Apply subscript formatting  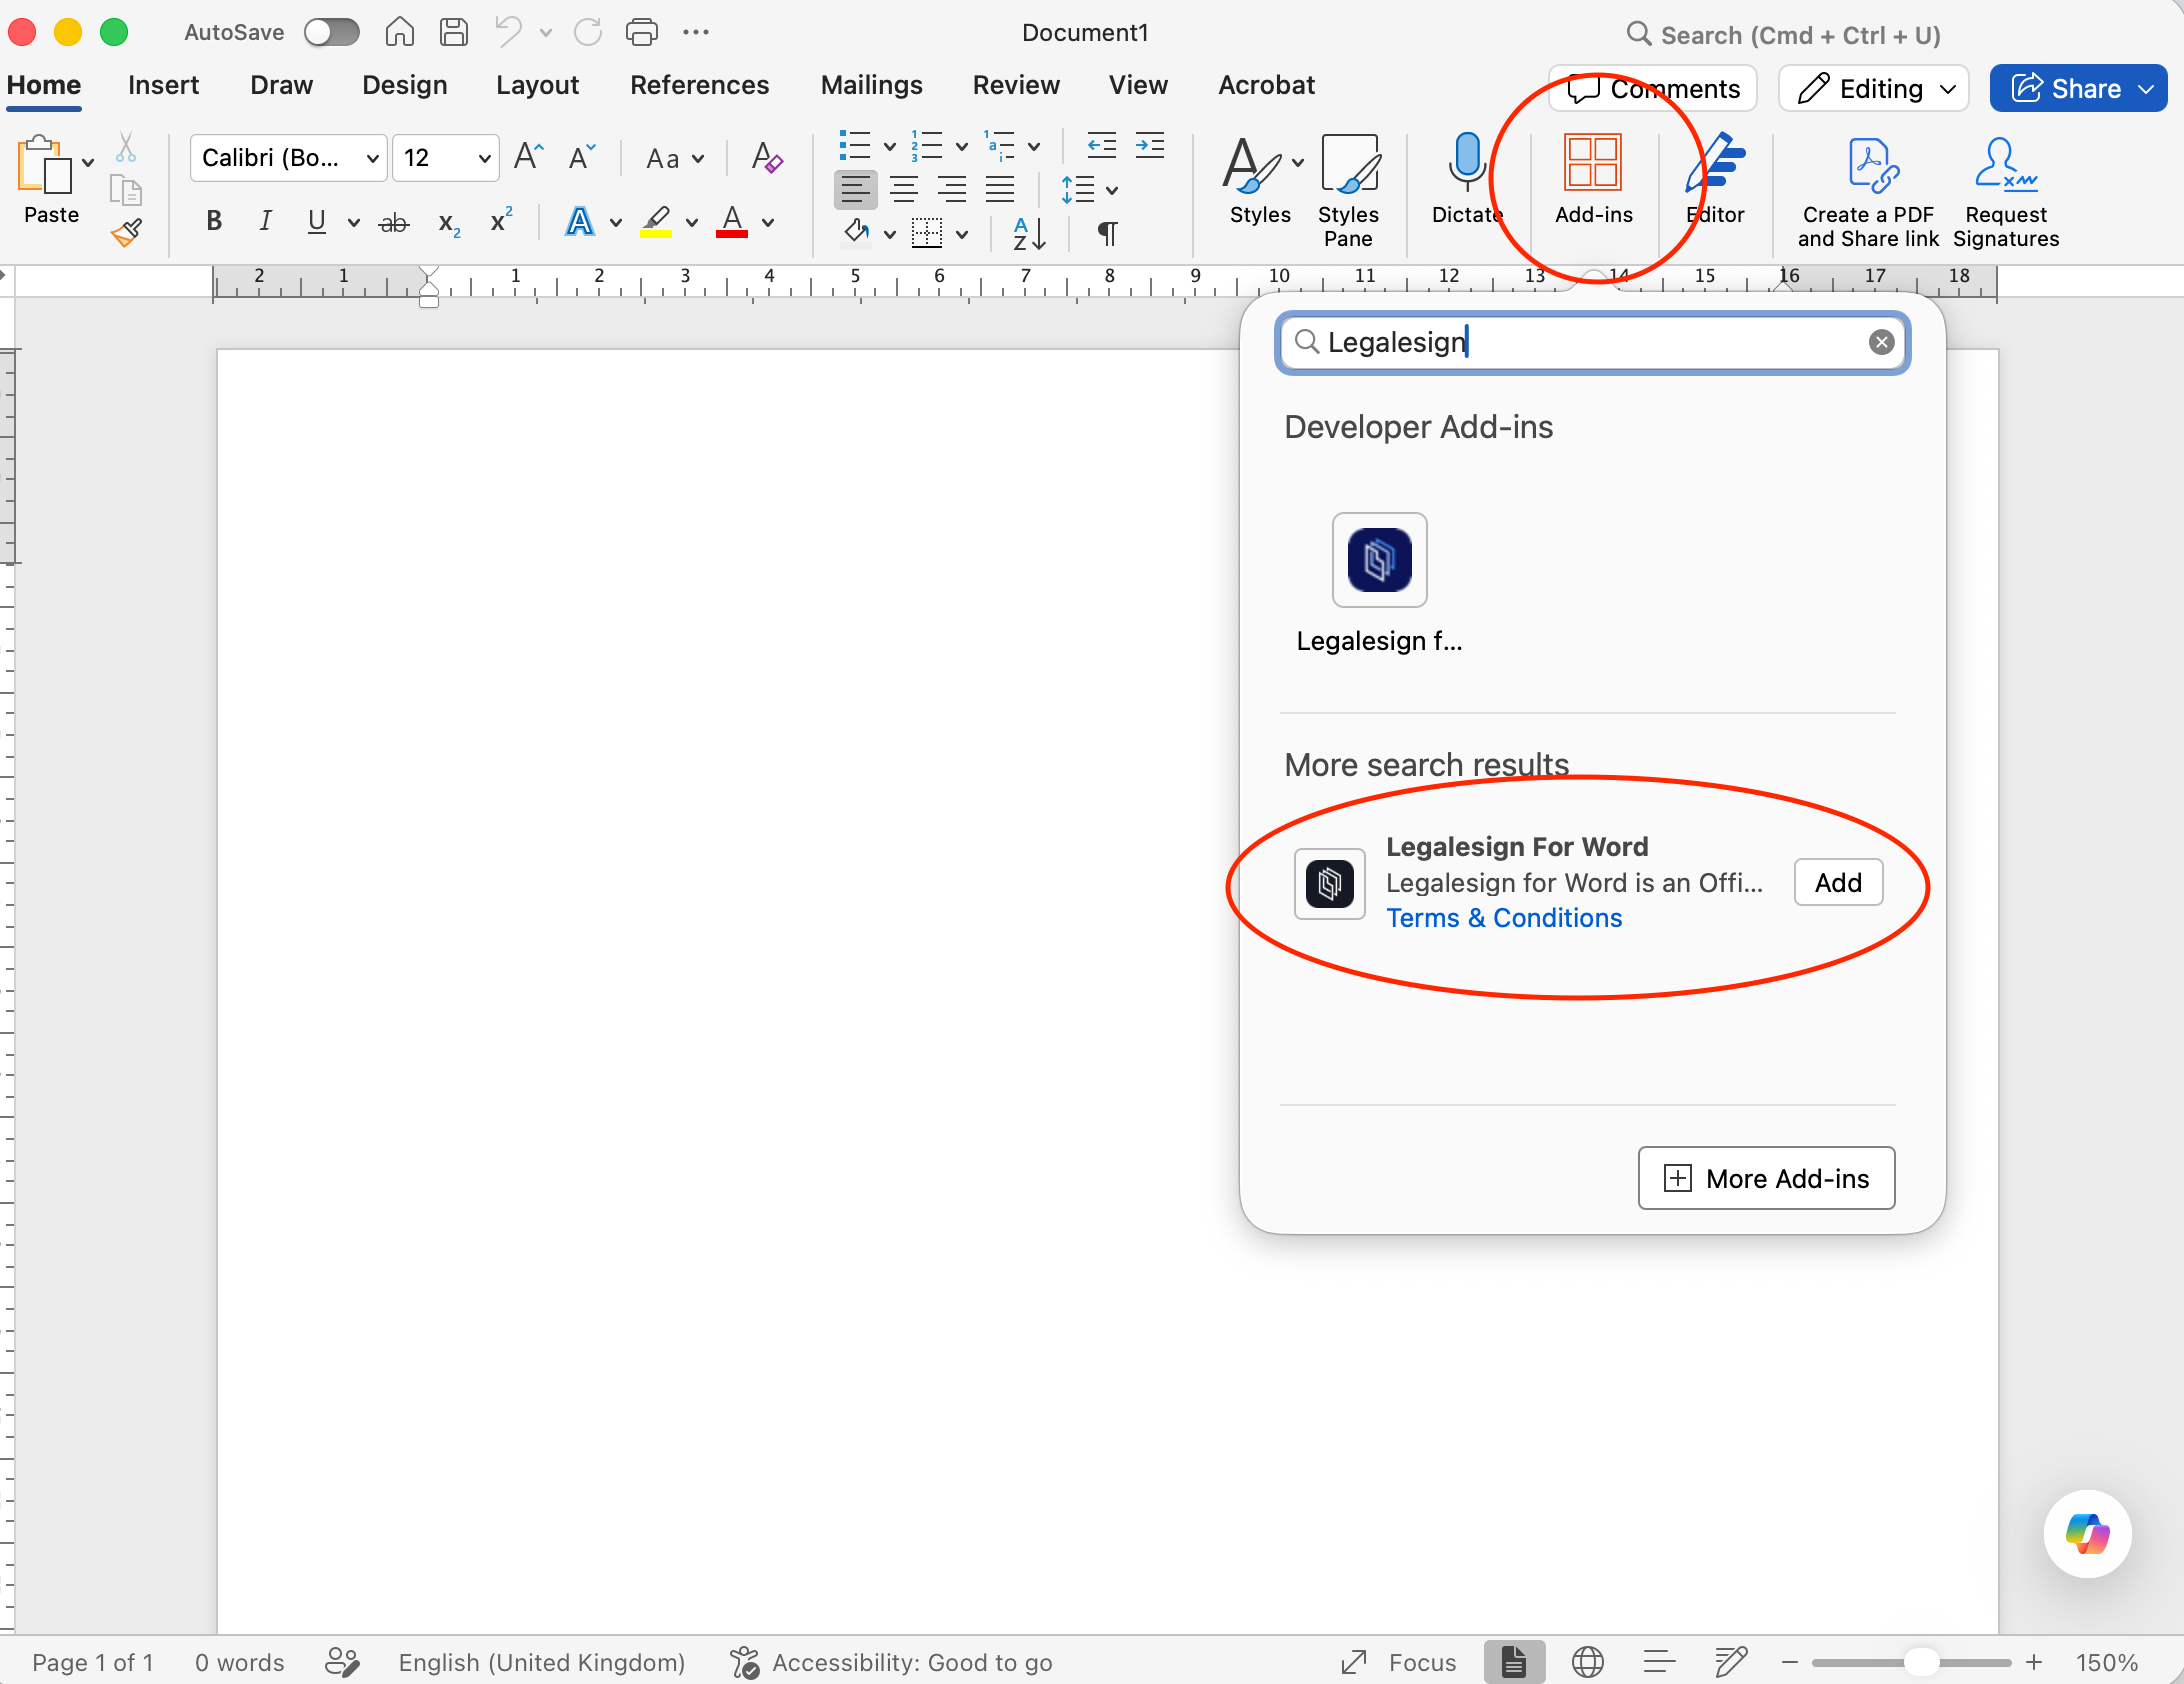(449, 223)
